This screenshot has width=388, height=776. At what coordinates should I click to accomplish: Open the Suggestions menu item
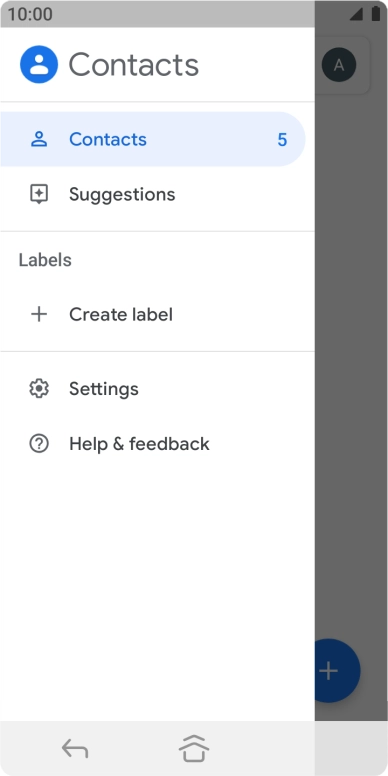[x=157, y=194]
